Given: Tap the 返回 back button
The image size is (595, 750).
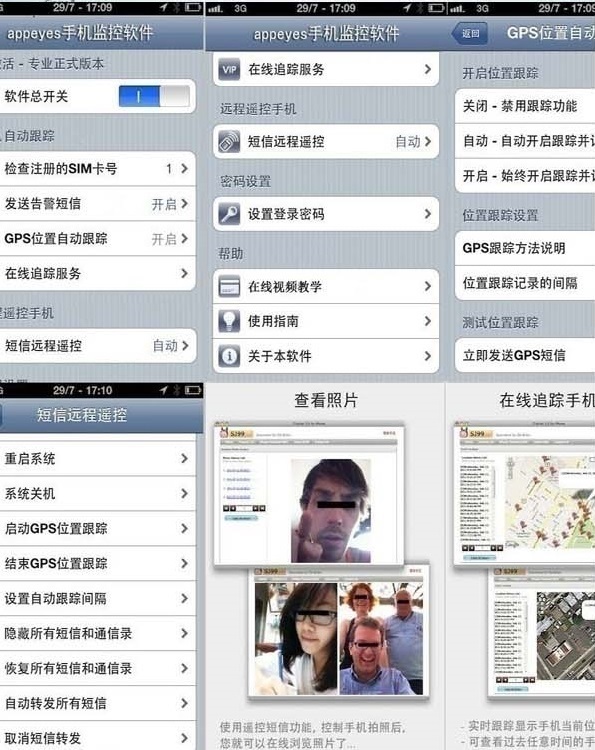Looking at the screenshot, I should click(x=470, y=33).
